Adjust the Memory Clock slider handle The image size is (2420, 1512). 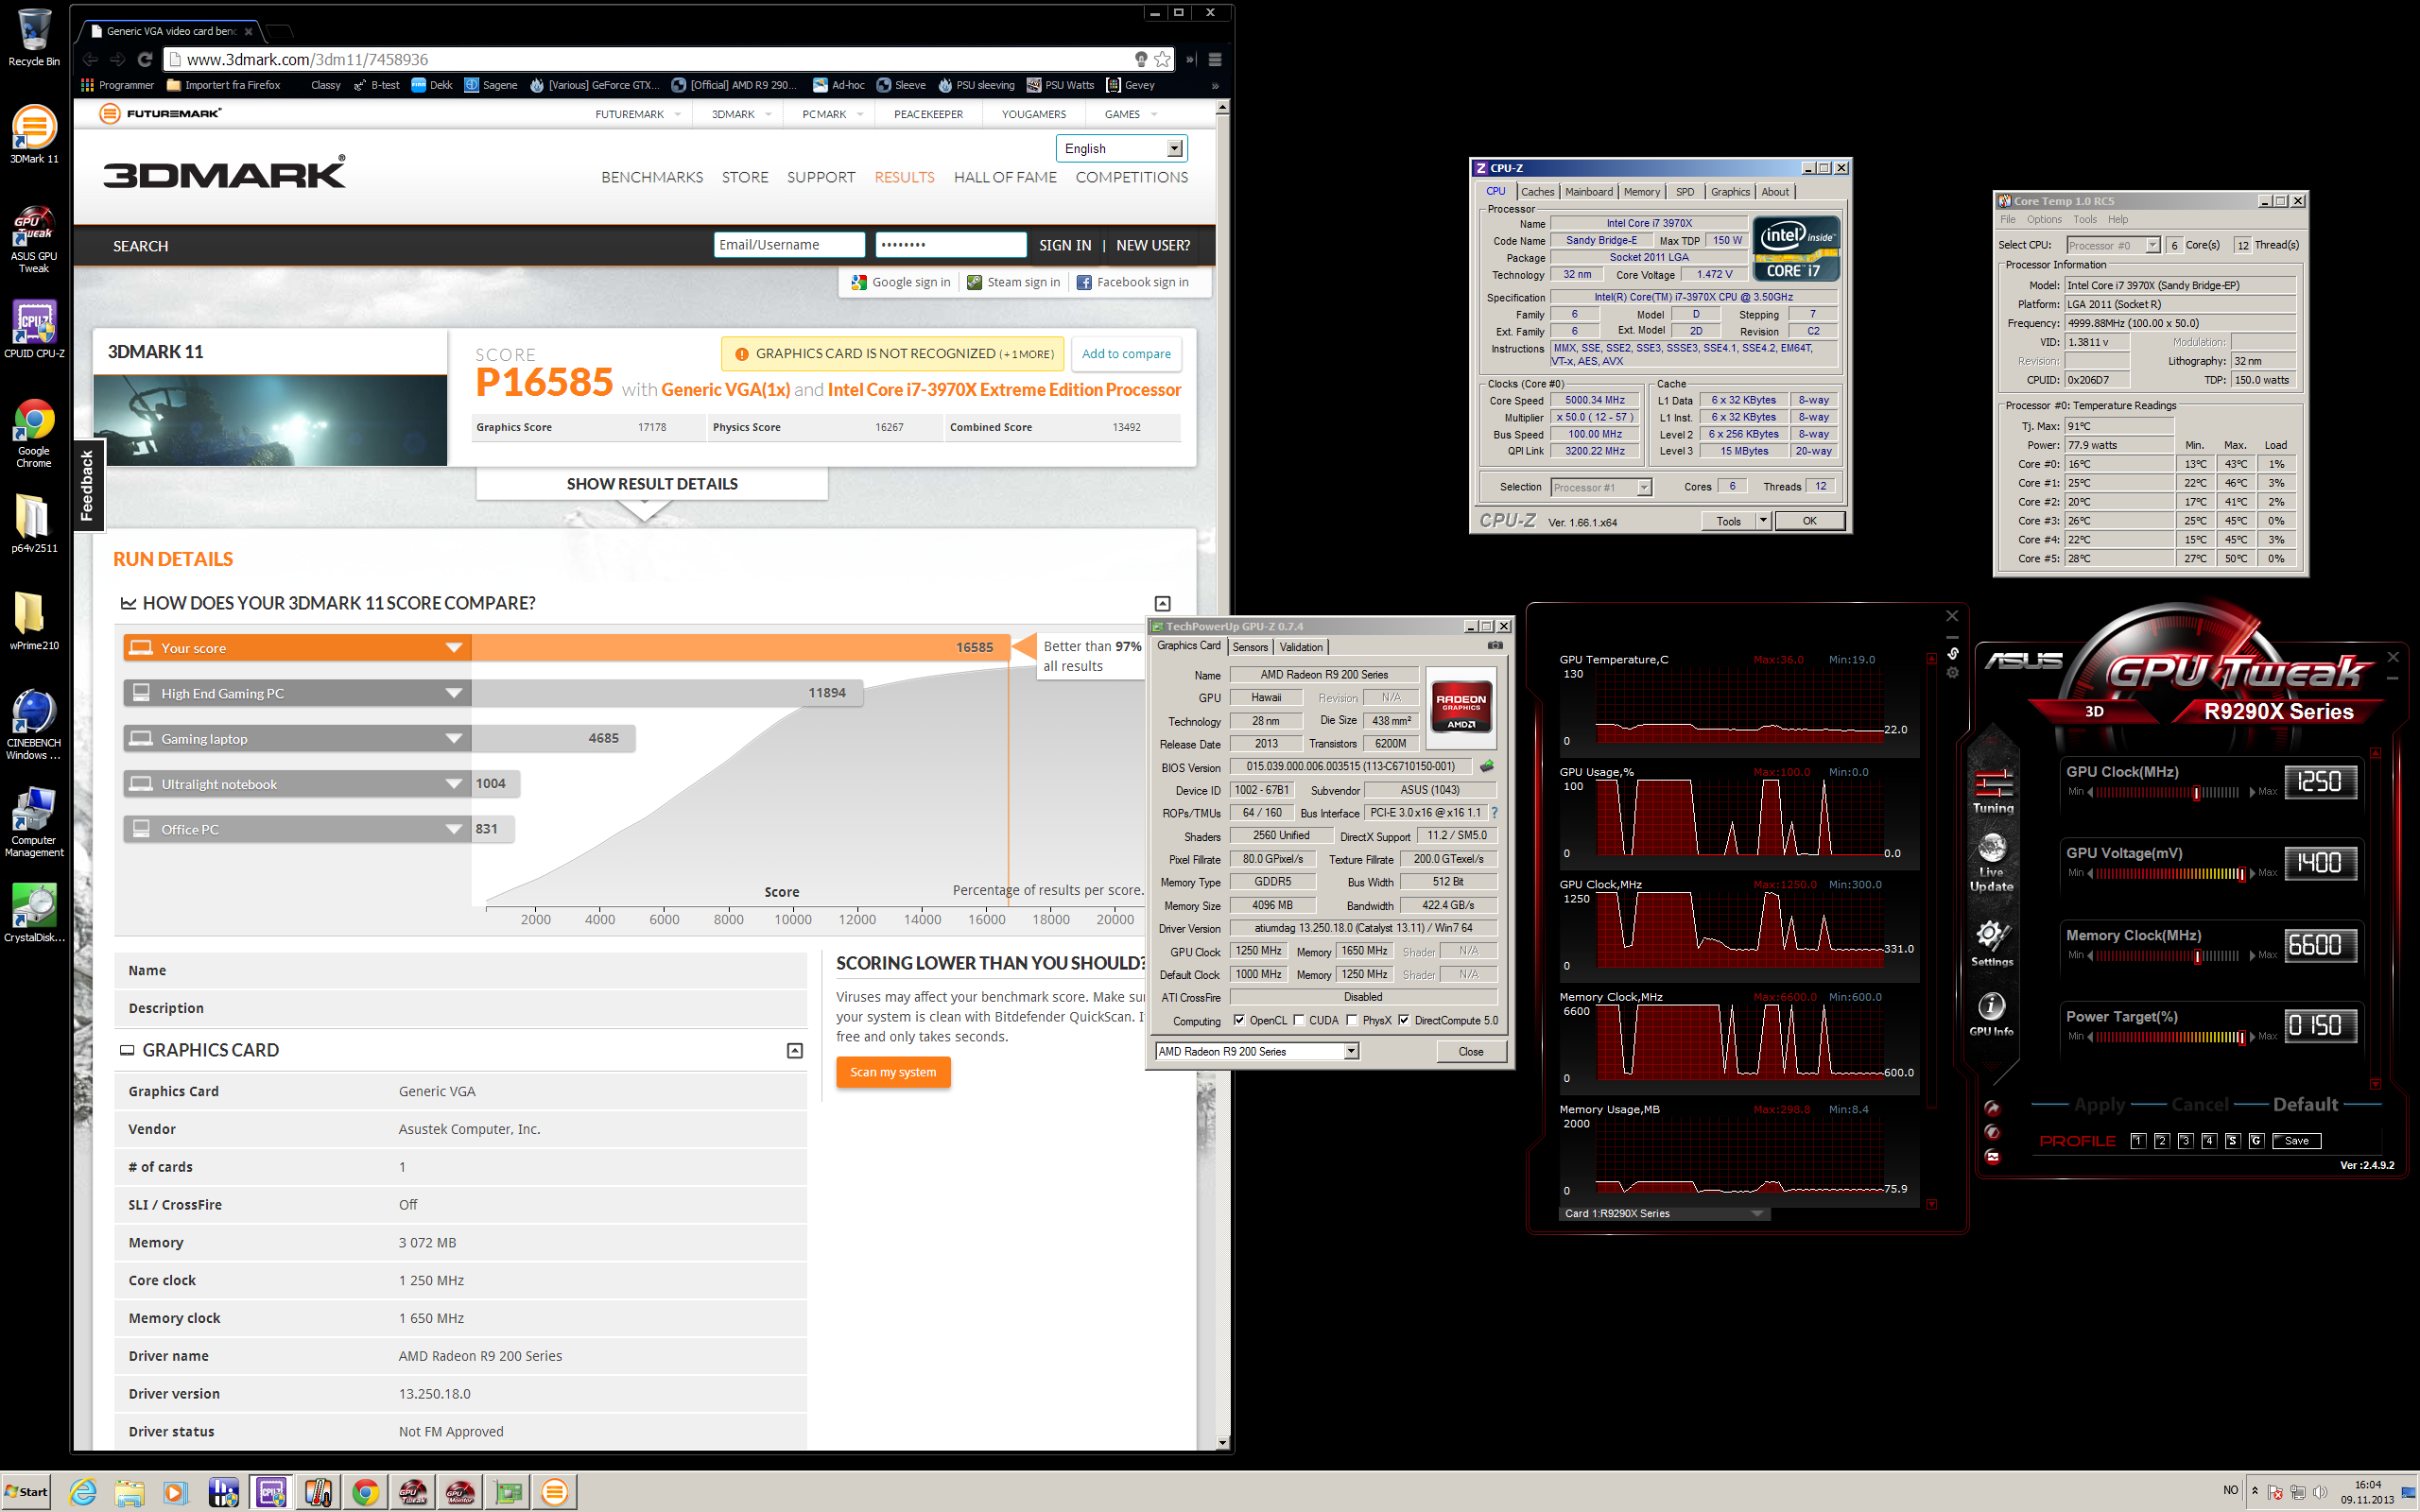coord(2196,956)
